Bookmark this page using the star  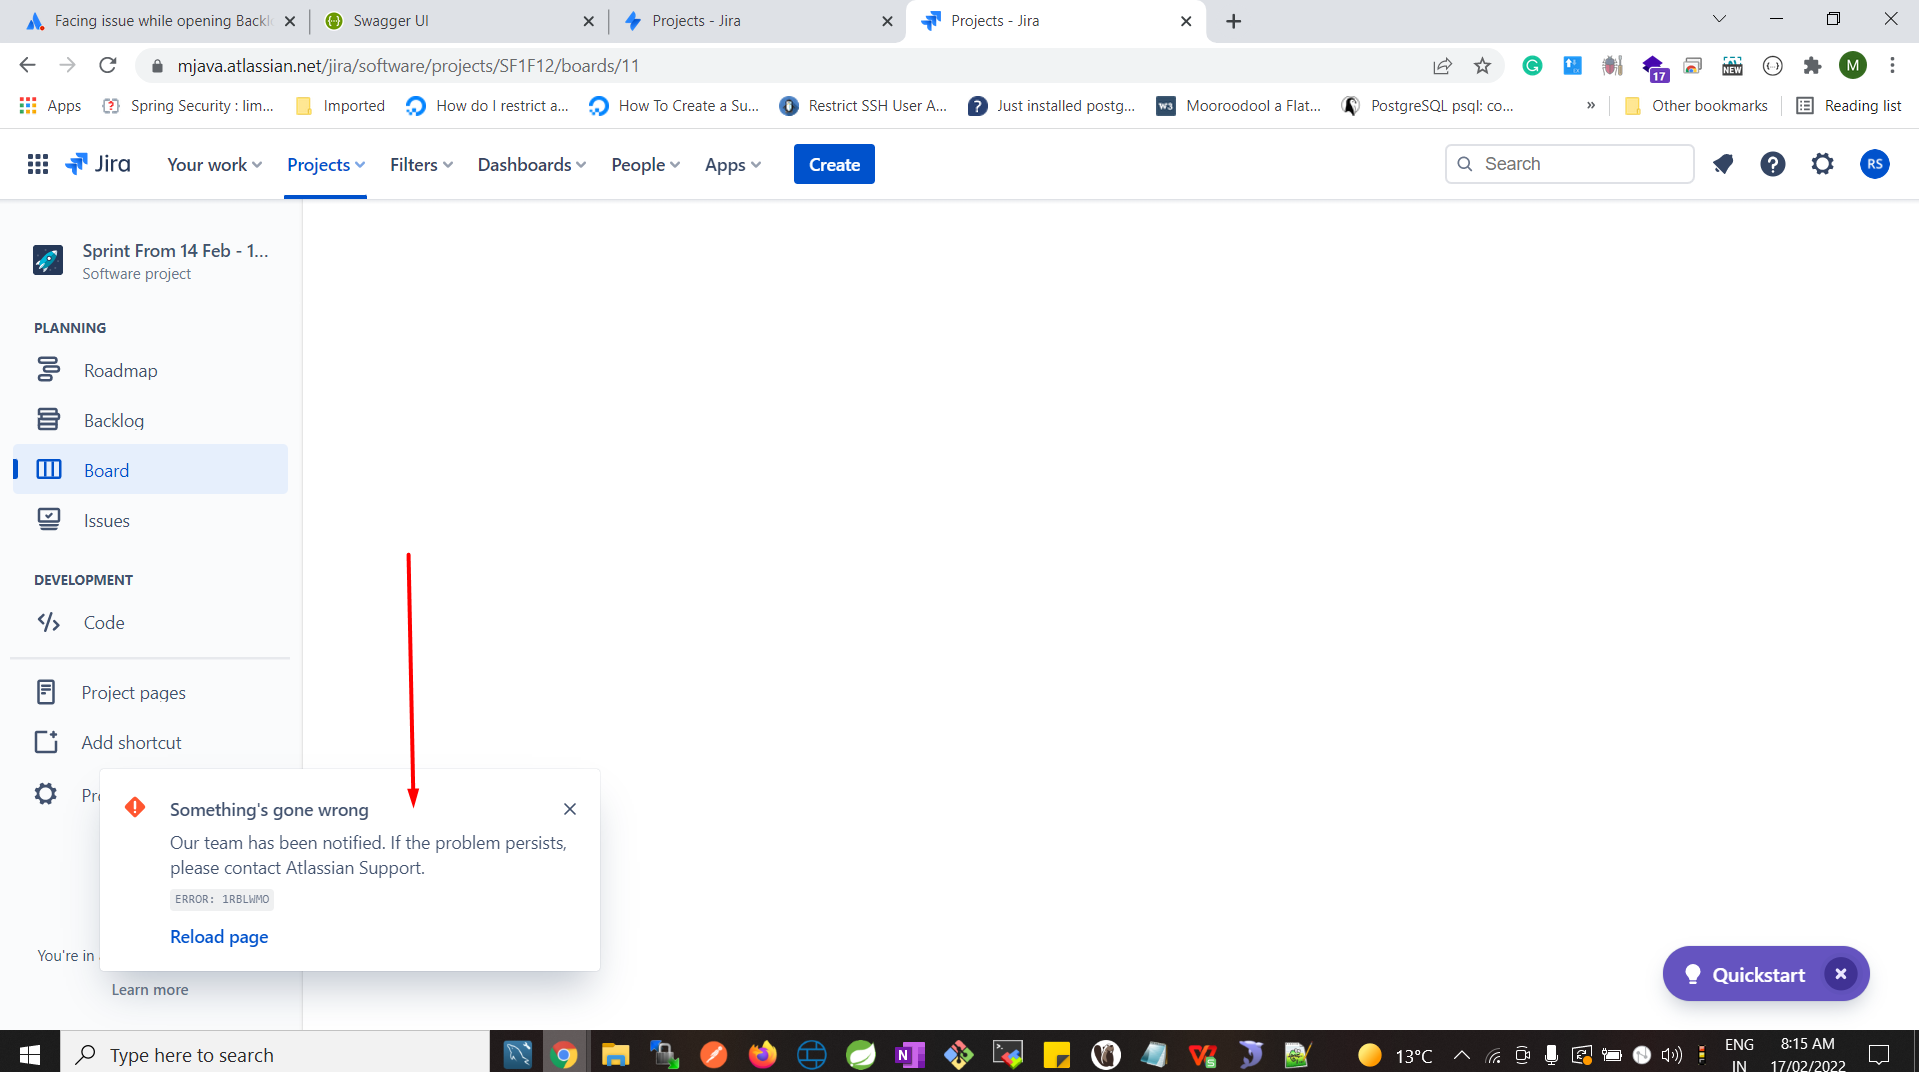[1484, 65]
